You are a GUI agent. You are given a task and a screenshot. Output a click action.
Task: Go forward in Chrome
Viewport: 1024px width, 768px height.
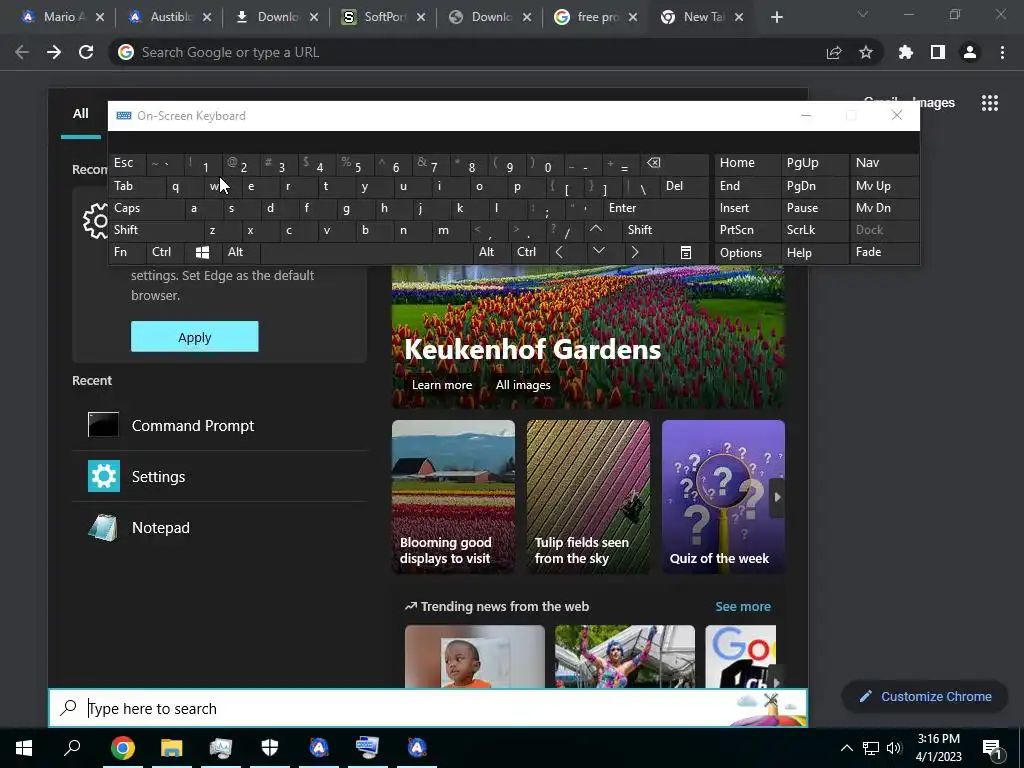click(54, 52)
